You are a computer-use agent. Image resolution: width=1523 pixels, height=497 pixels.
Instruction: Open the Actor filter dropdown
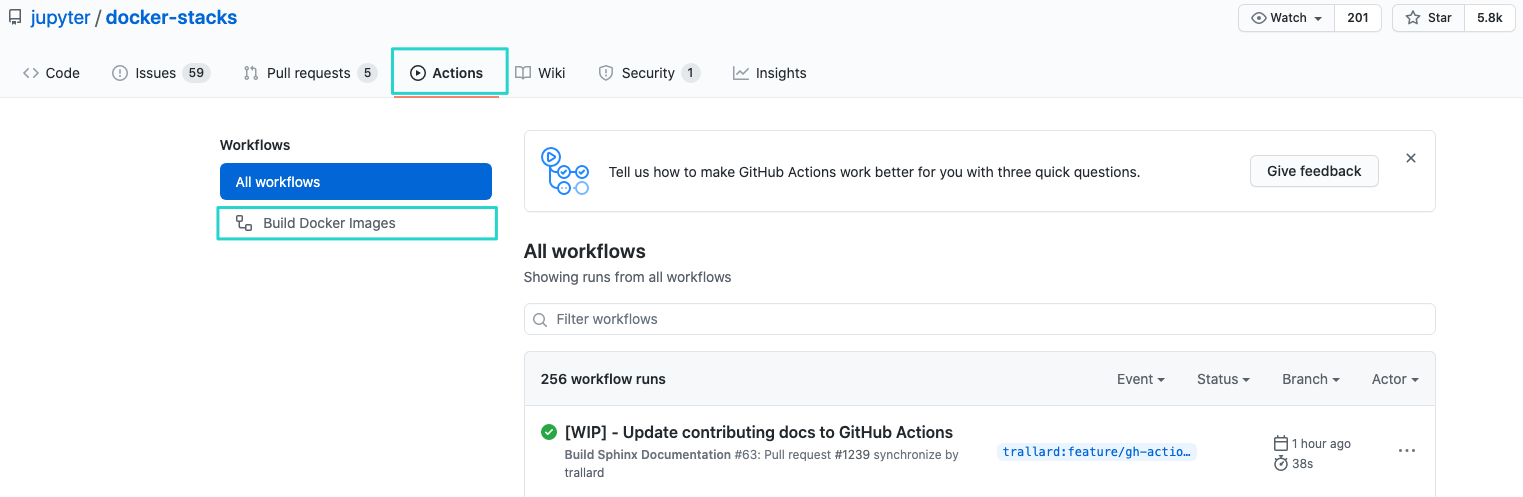tap(1395, 379)
